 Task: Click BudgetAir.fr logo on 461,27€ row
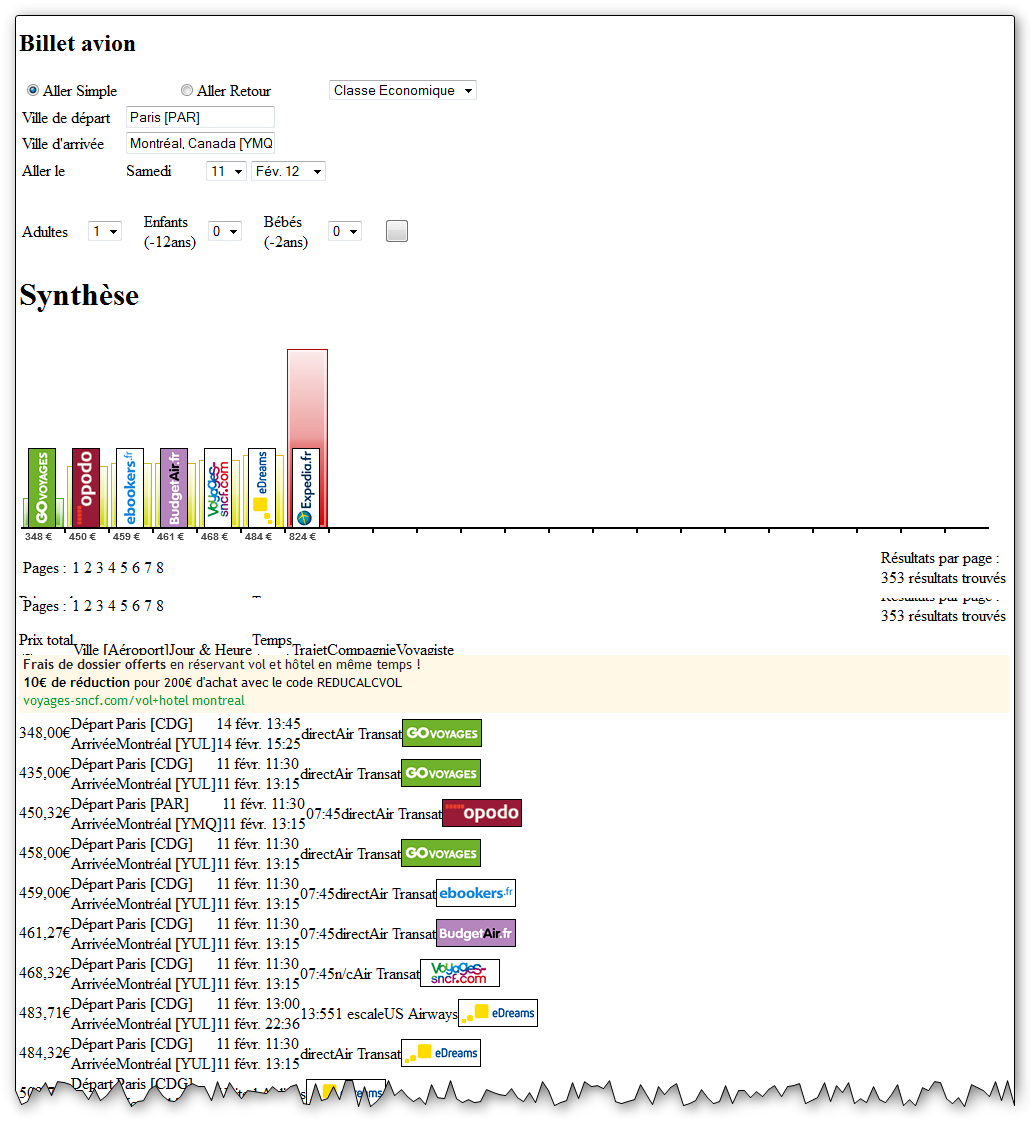coord(476,933)
